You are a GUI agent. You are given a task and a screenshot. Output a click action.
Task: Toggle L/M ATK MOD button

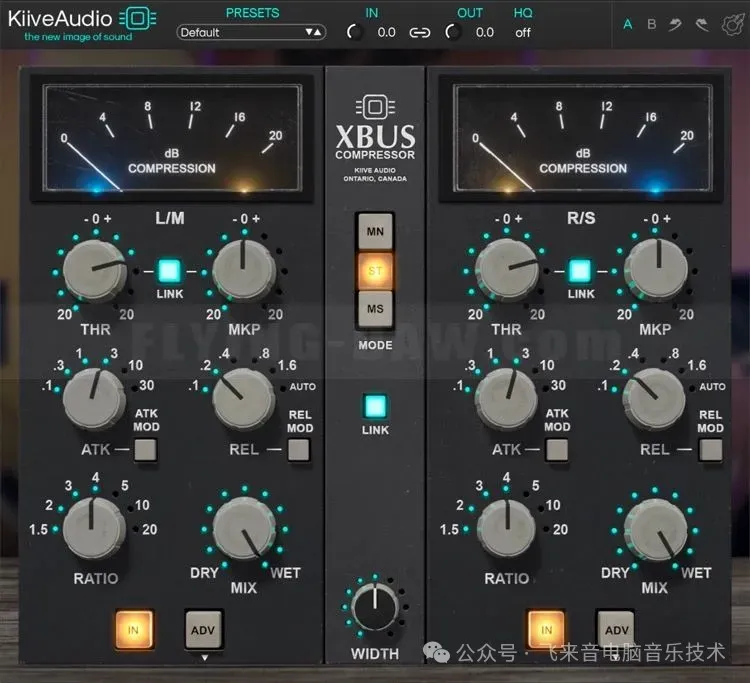pyautogui.click(x=145, y=450)
